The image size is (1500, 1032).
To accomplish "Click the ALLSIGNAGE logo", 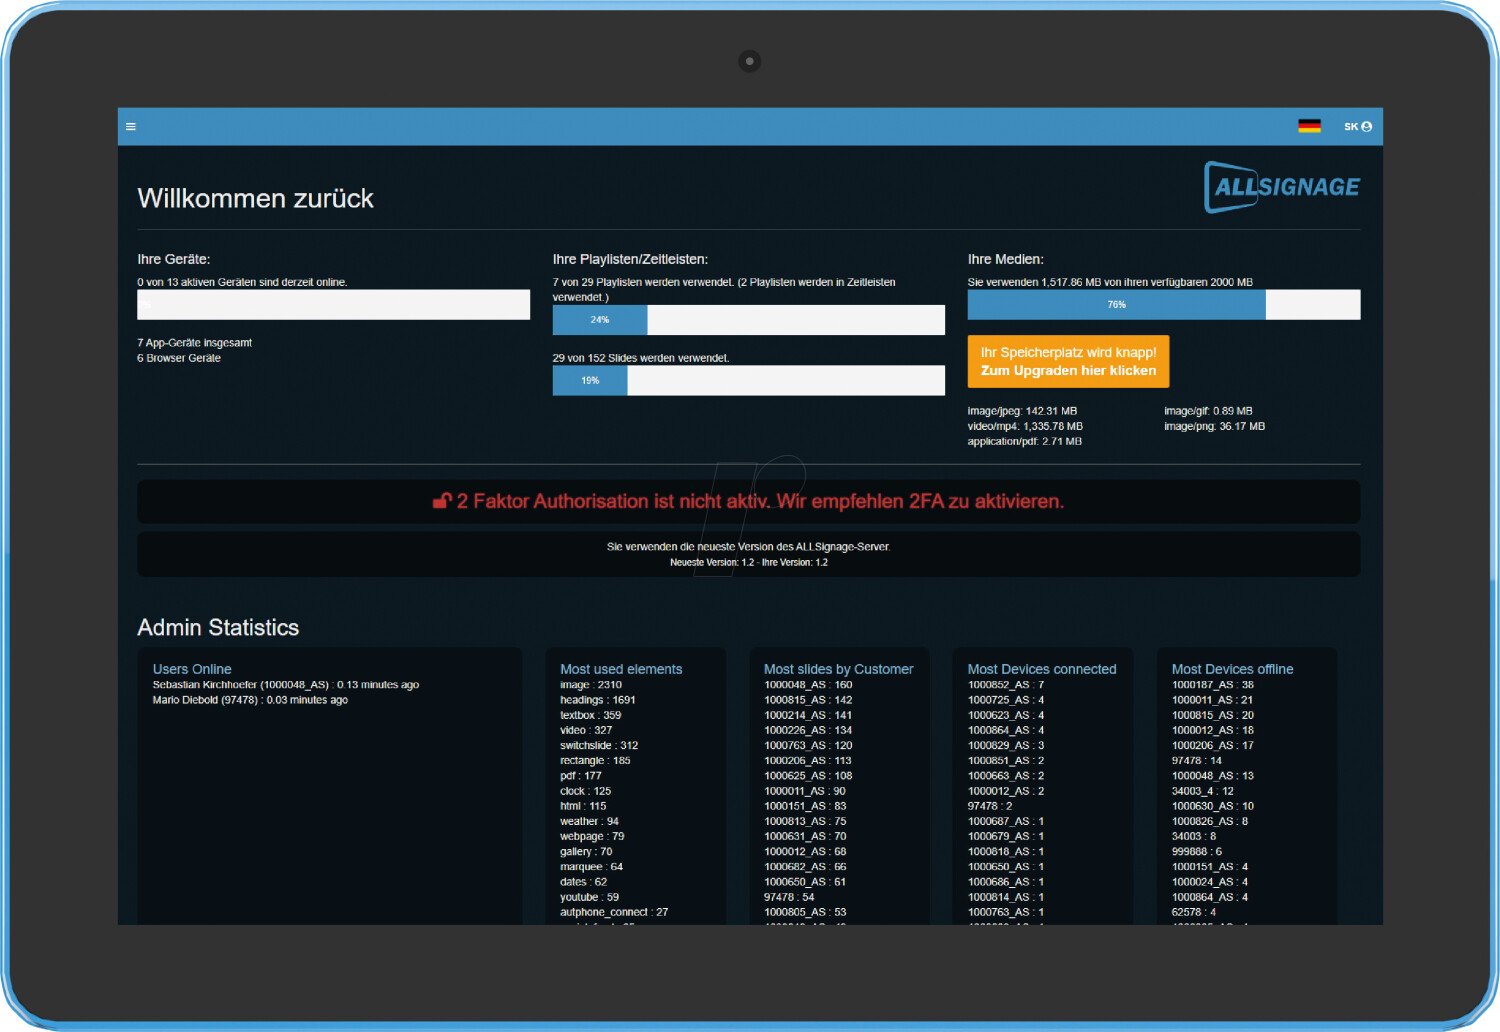I will point(1282,187).
